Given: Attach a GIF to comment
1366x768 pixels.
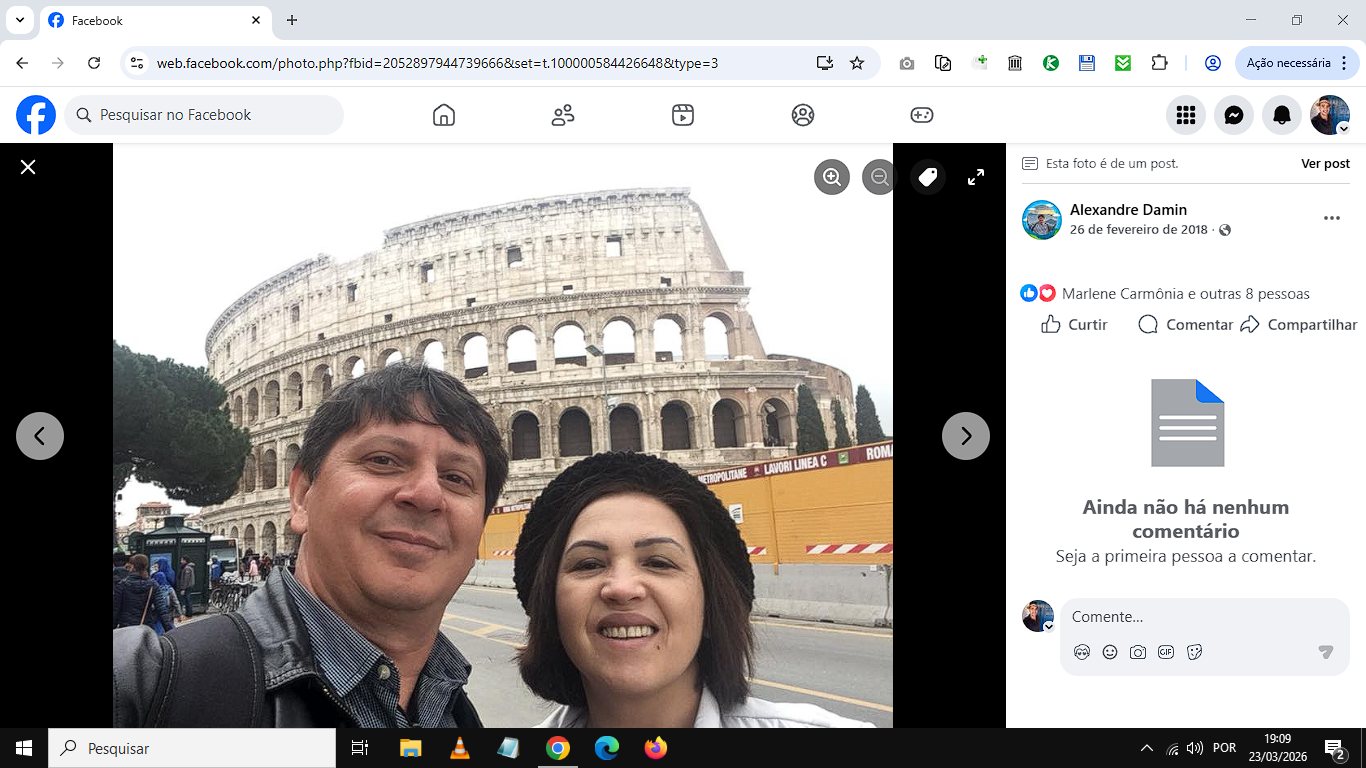Looking at the screenshot, I should [x=1166, y=652].
